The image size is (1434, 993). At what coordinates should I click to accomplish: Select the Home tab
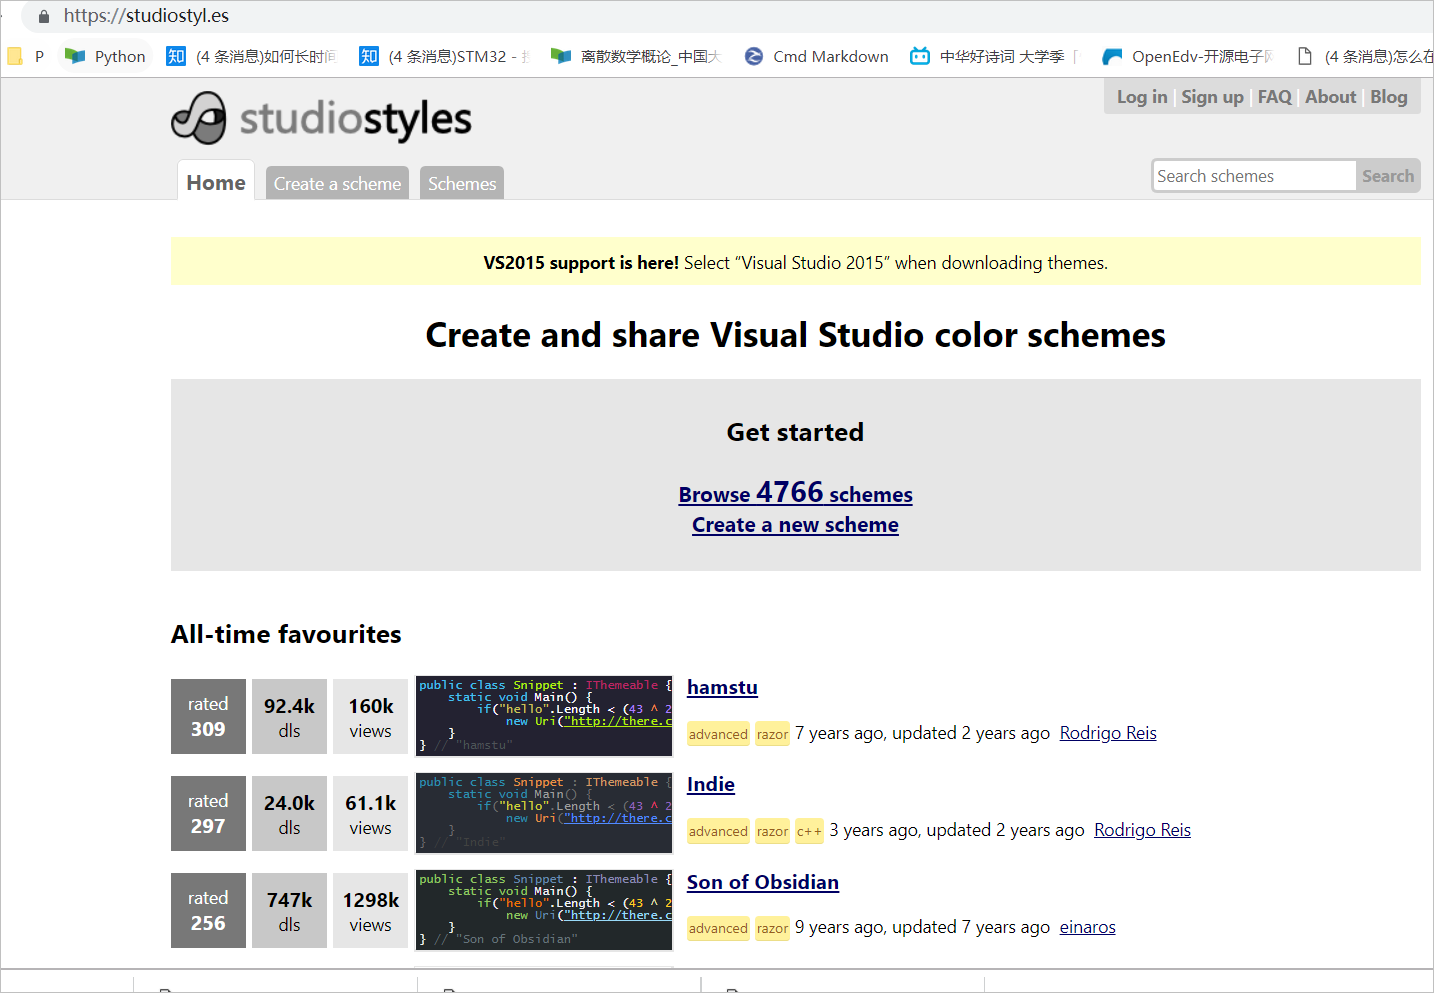pos(215,182)
